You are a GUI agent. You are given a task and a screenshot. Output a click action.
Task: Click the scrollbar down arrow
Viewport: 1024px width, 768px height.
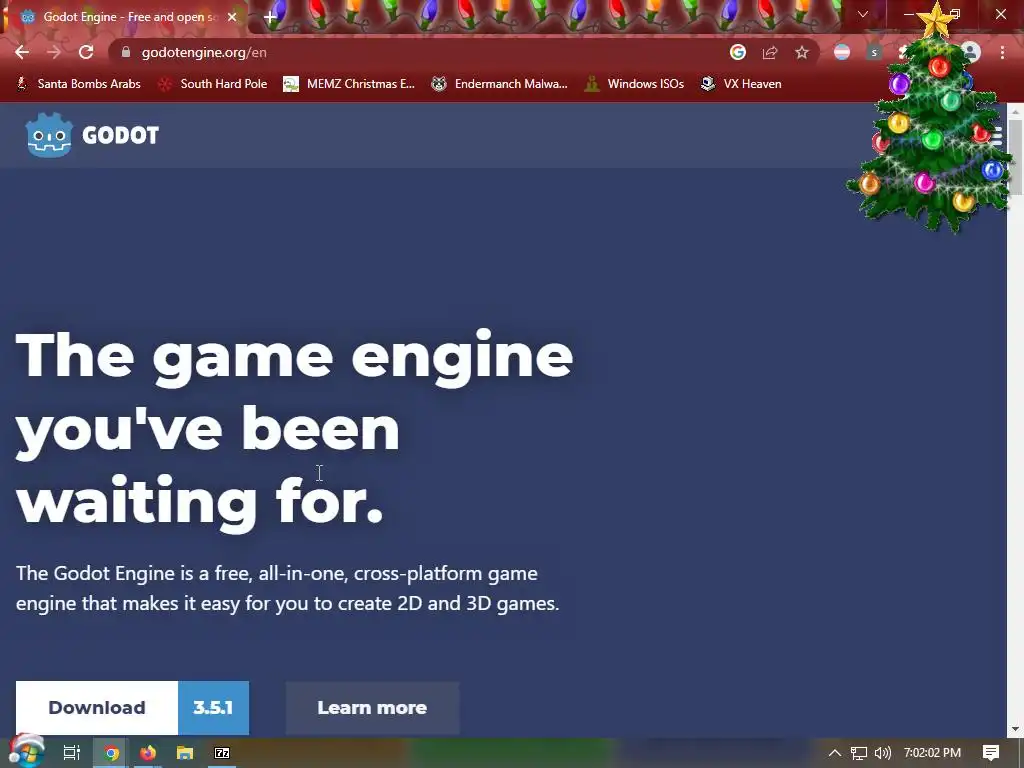[x=1015, y=729]
